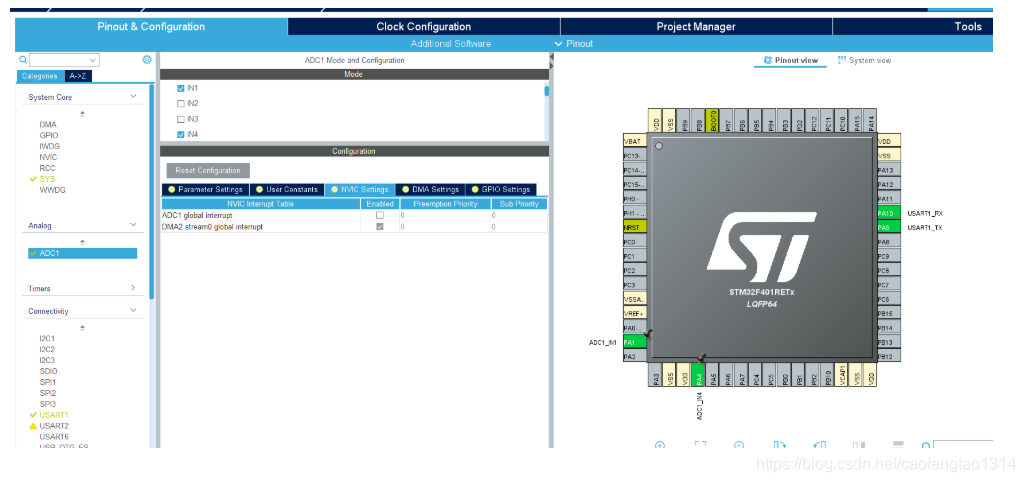Click the warning triangle next to USART2

point(33,426)
